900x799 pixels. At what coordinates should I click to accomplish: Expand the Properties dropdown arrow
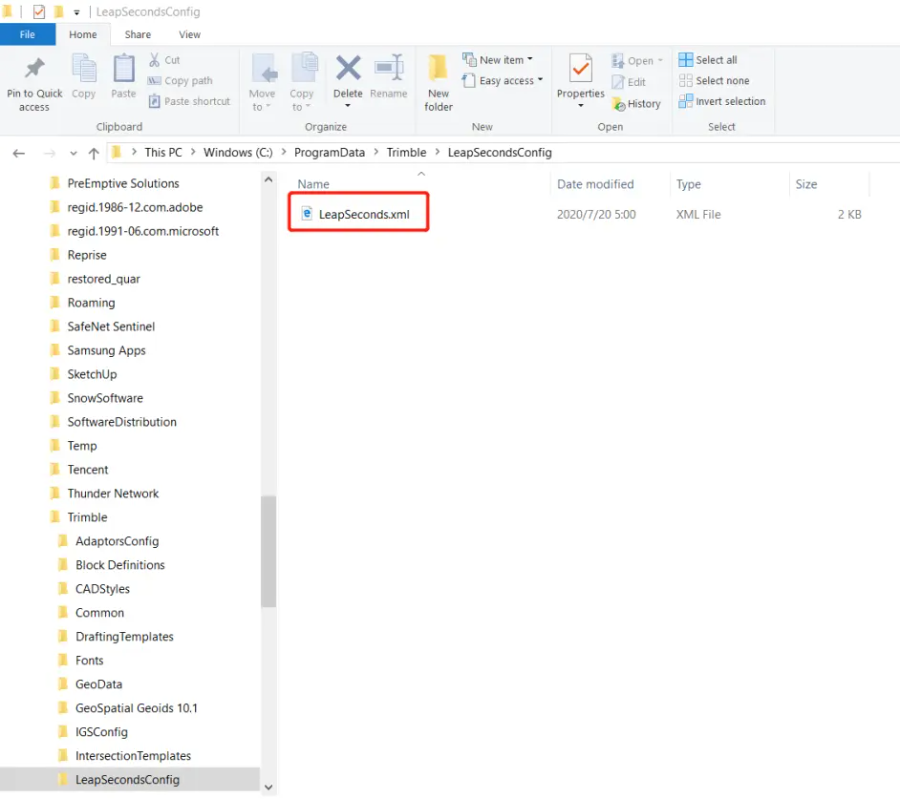tap(580, 106)
